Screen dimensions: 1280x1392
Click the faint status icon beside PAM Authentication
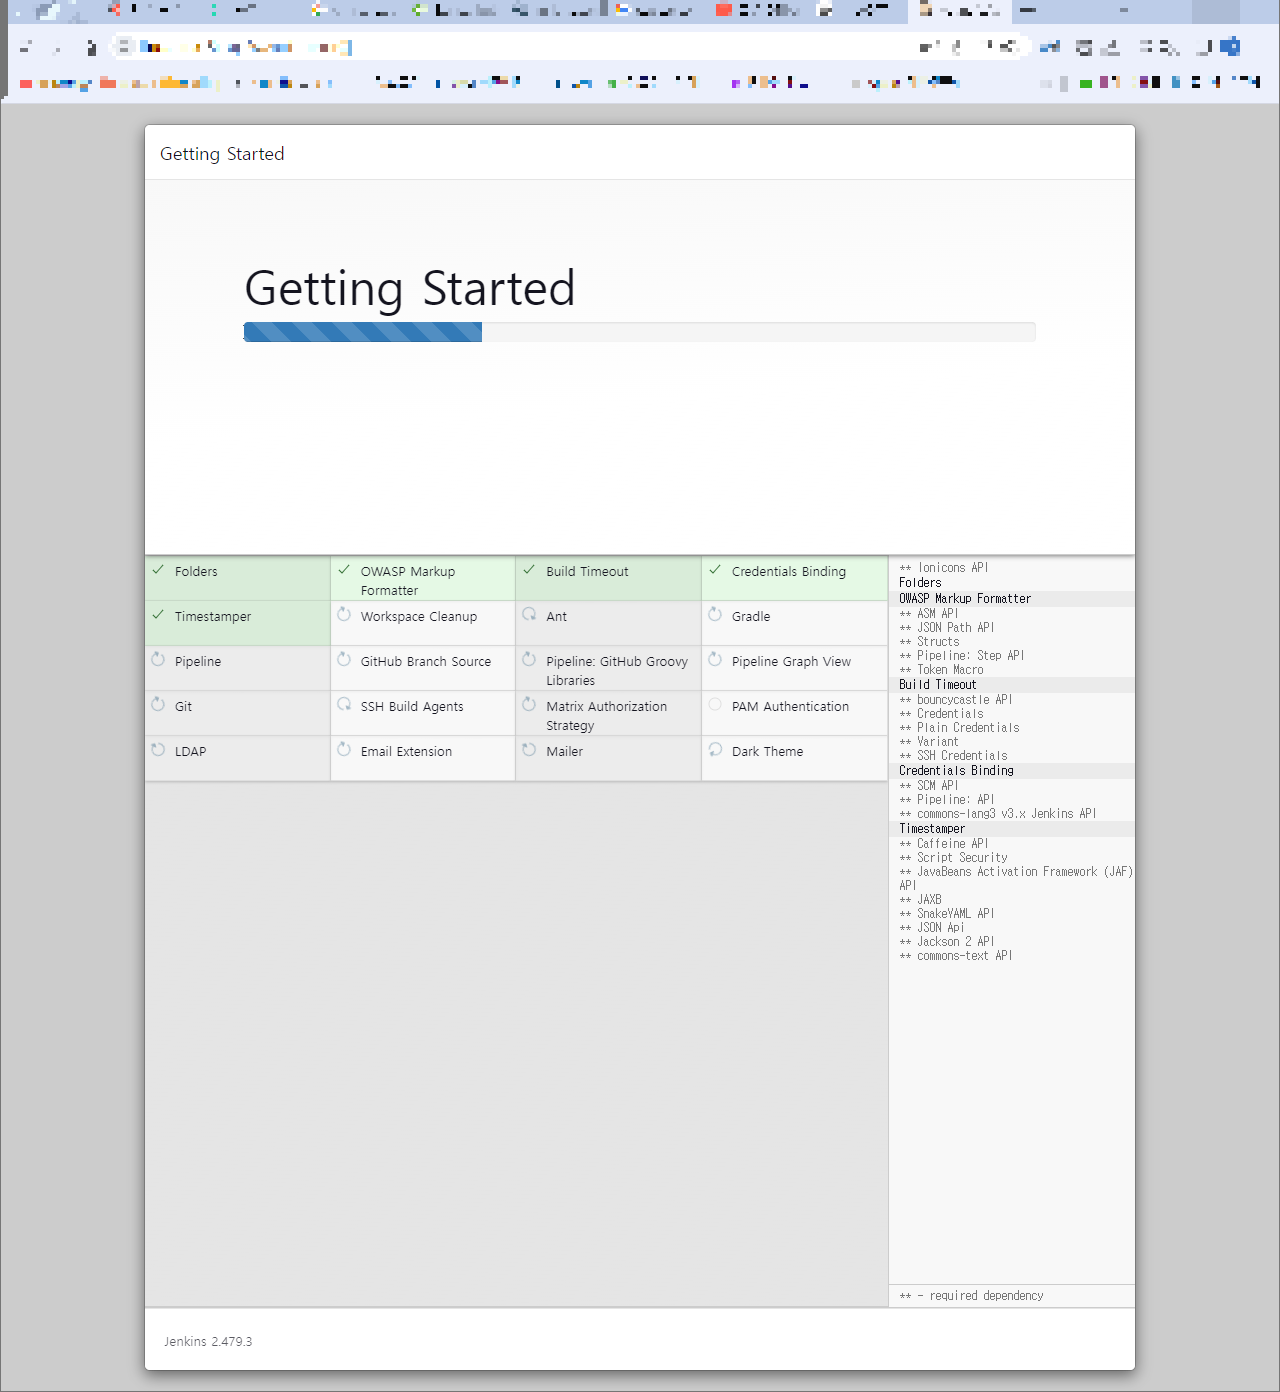point(715,704)
